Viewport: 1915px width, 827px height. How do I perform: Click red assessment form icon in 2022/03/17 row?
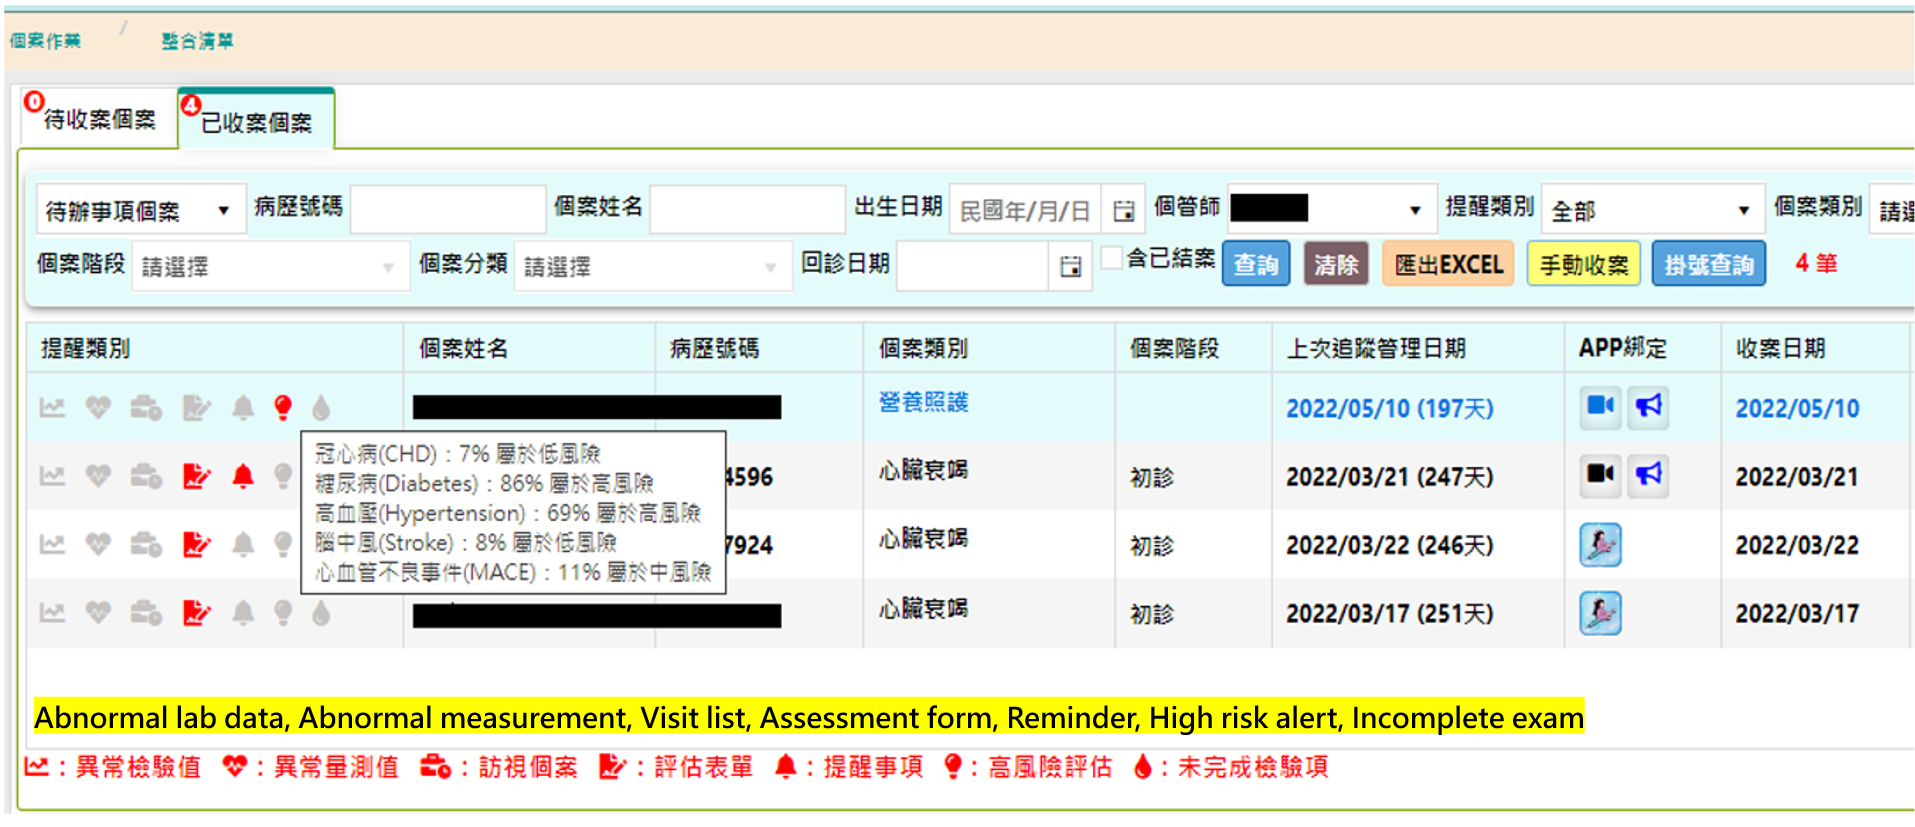[196, 613]
